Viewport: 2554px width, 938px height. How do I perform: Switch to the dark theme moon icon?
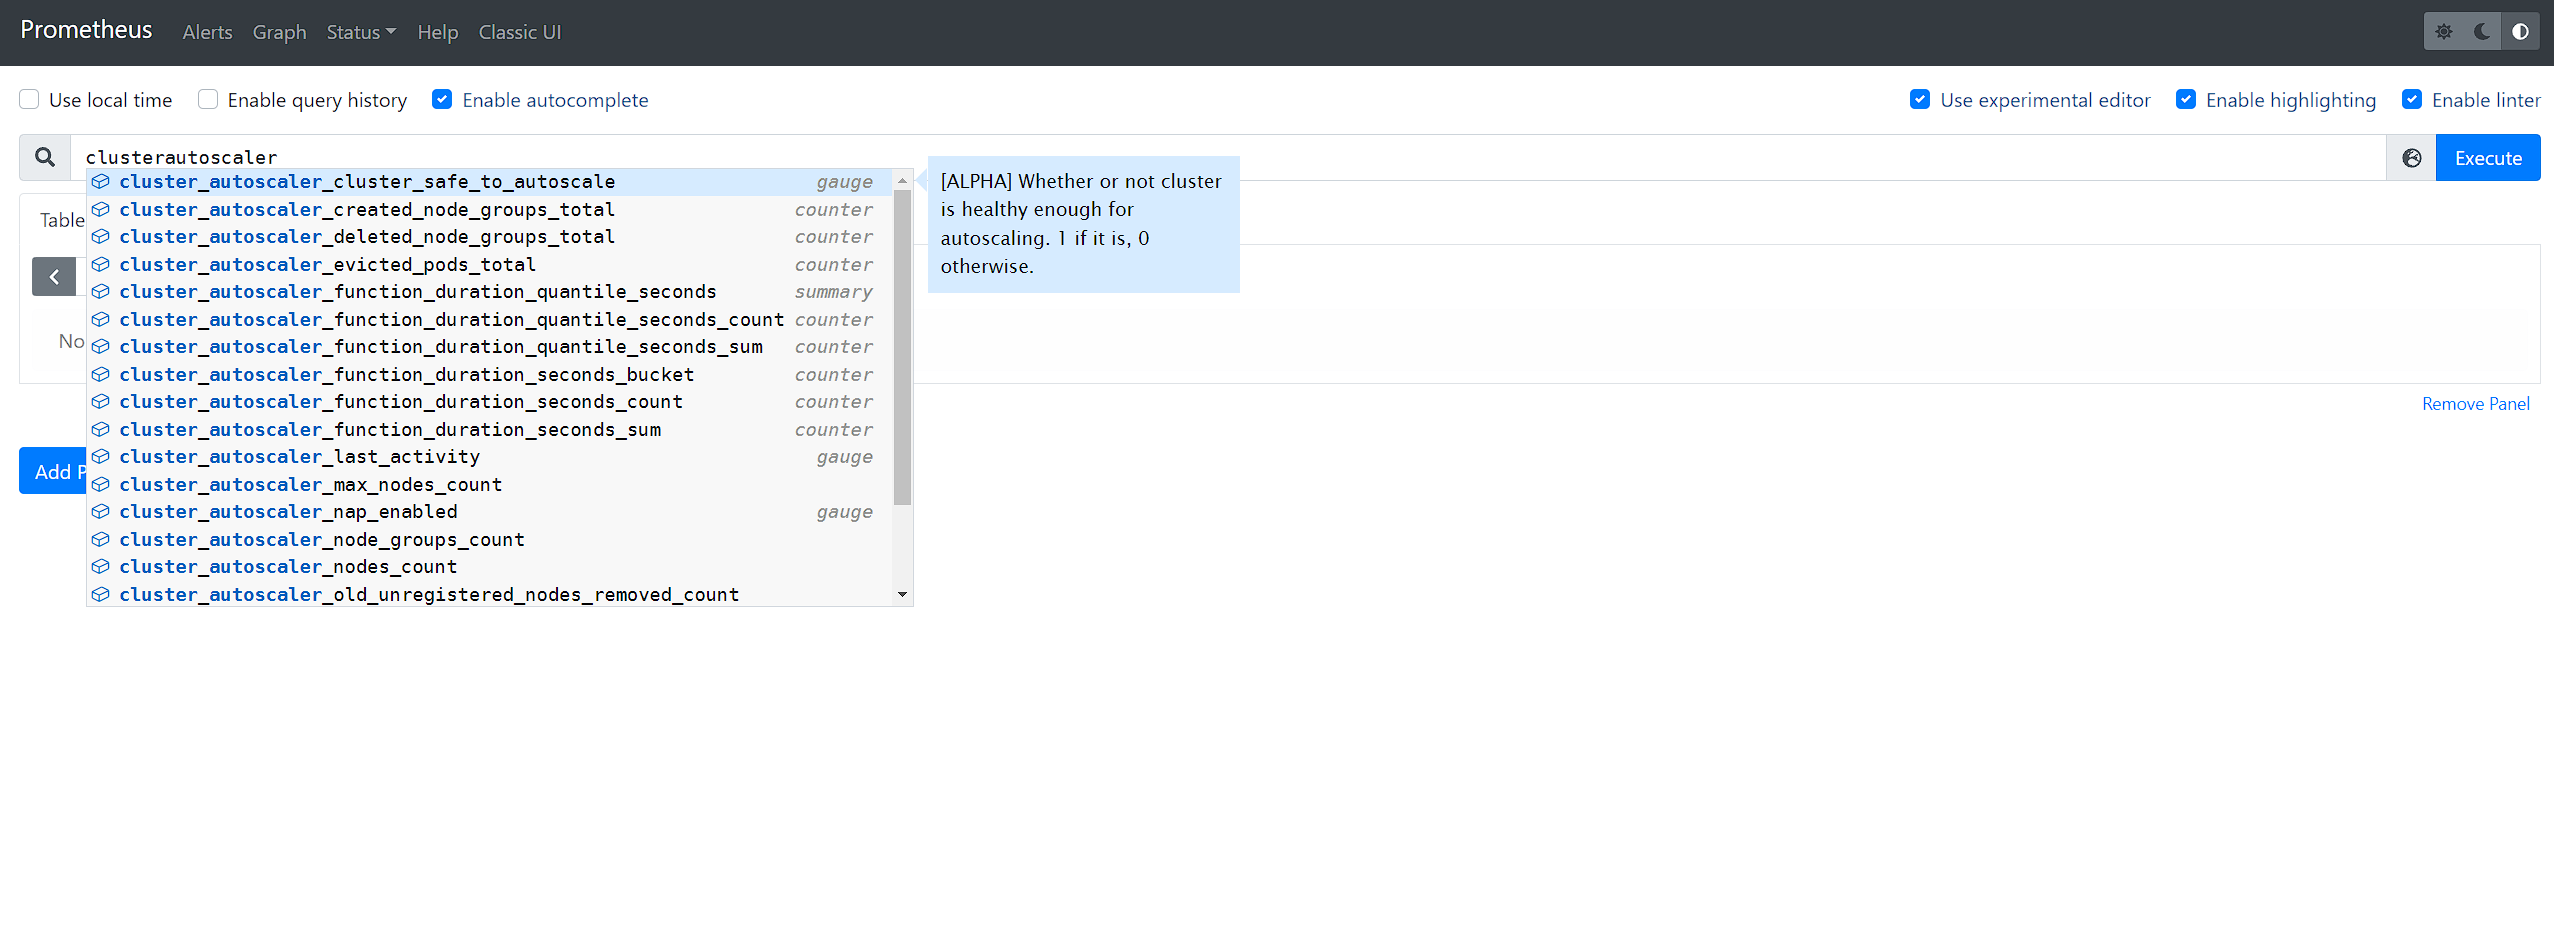tap(2482, 32)
